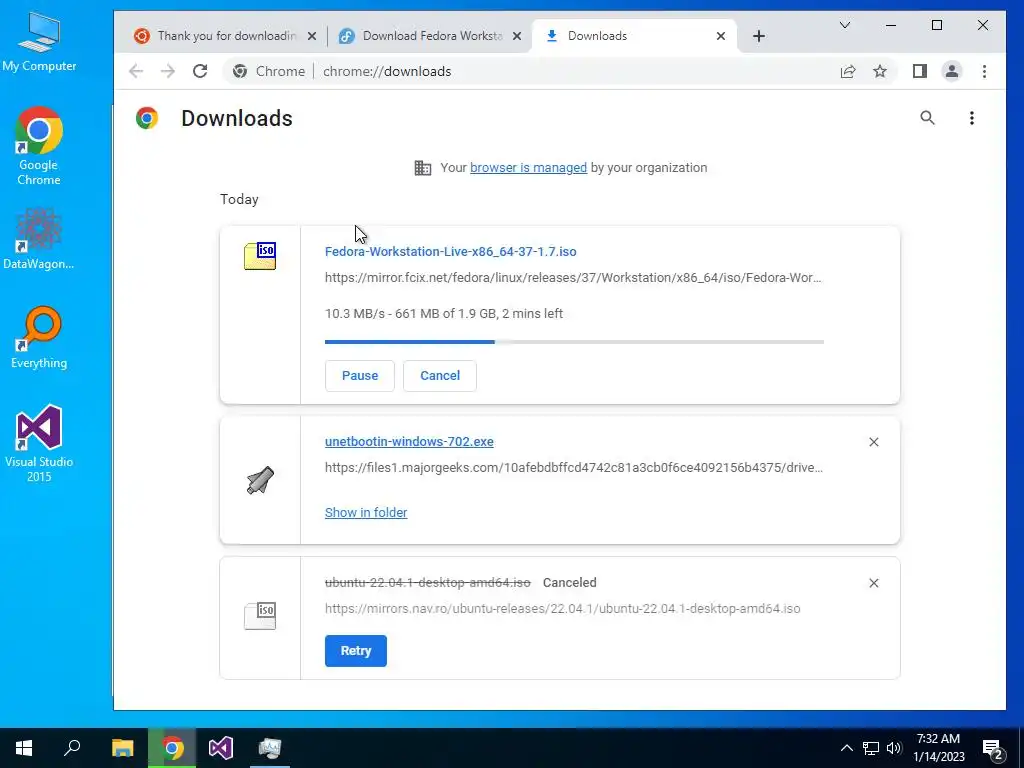Close the Downloads tab
The width and height of the screenshot is (1024, 768).
click(x=720, y=36)
